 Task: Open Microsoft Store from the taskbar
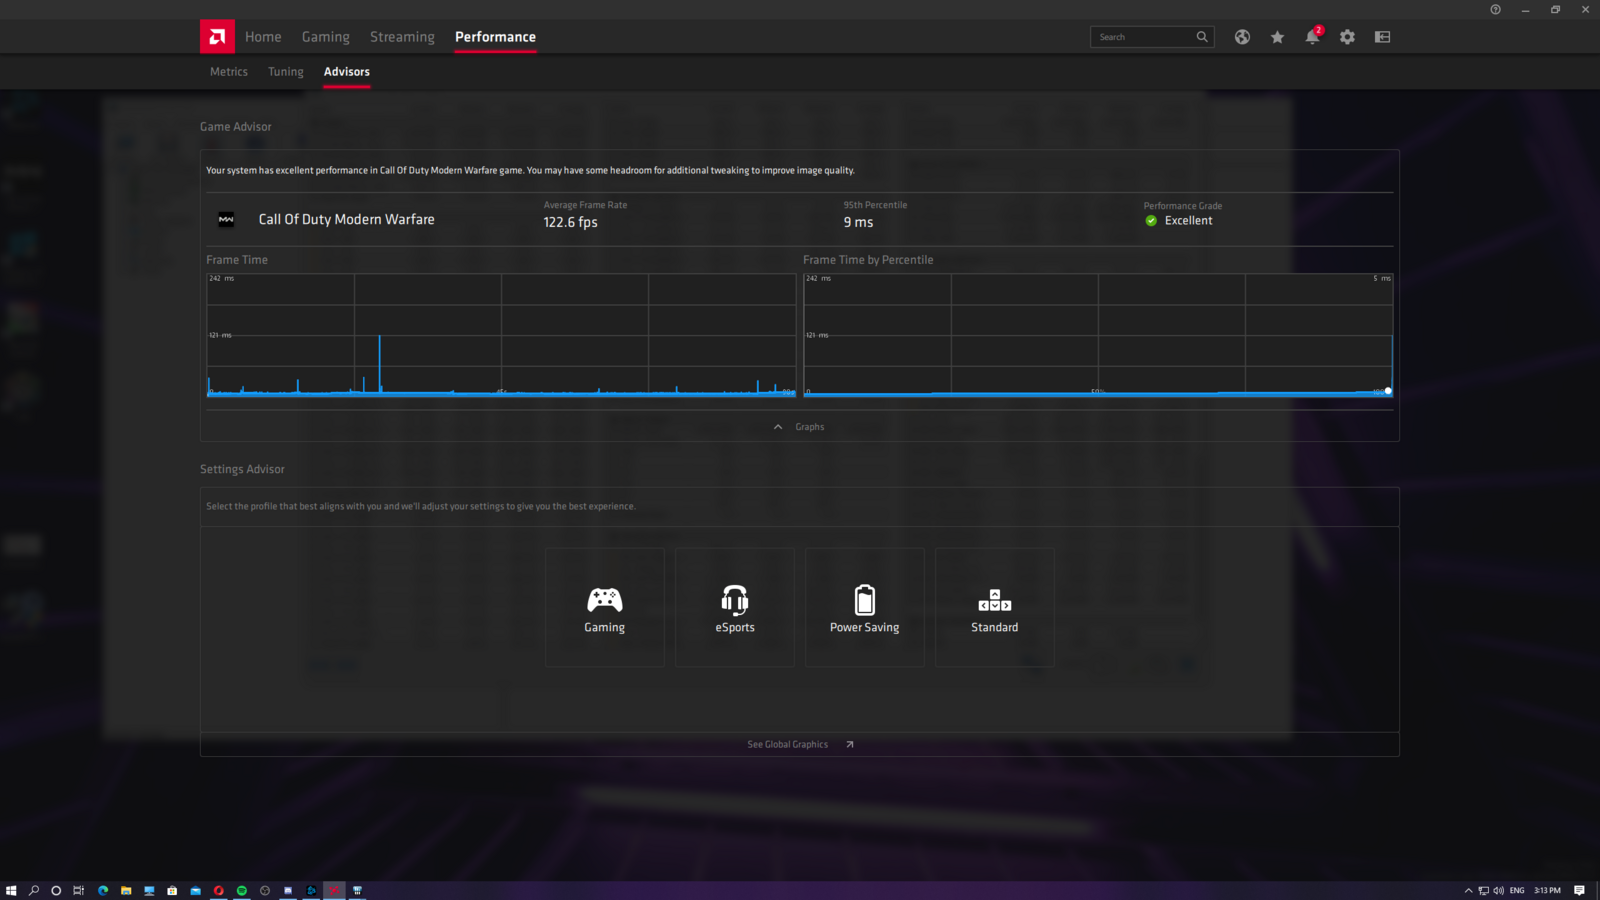point(172,890)
